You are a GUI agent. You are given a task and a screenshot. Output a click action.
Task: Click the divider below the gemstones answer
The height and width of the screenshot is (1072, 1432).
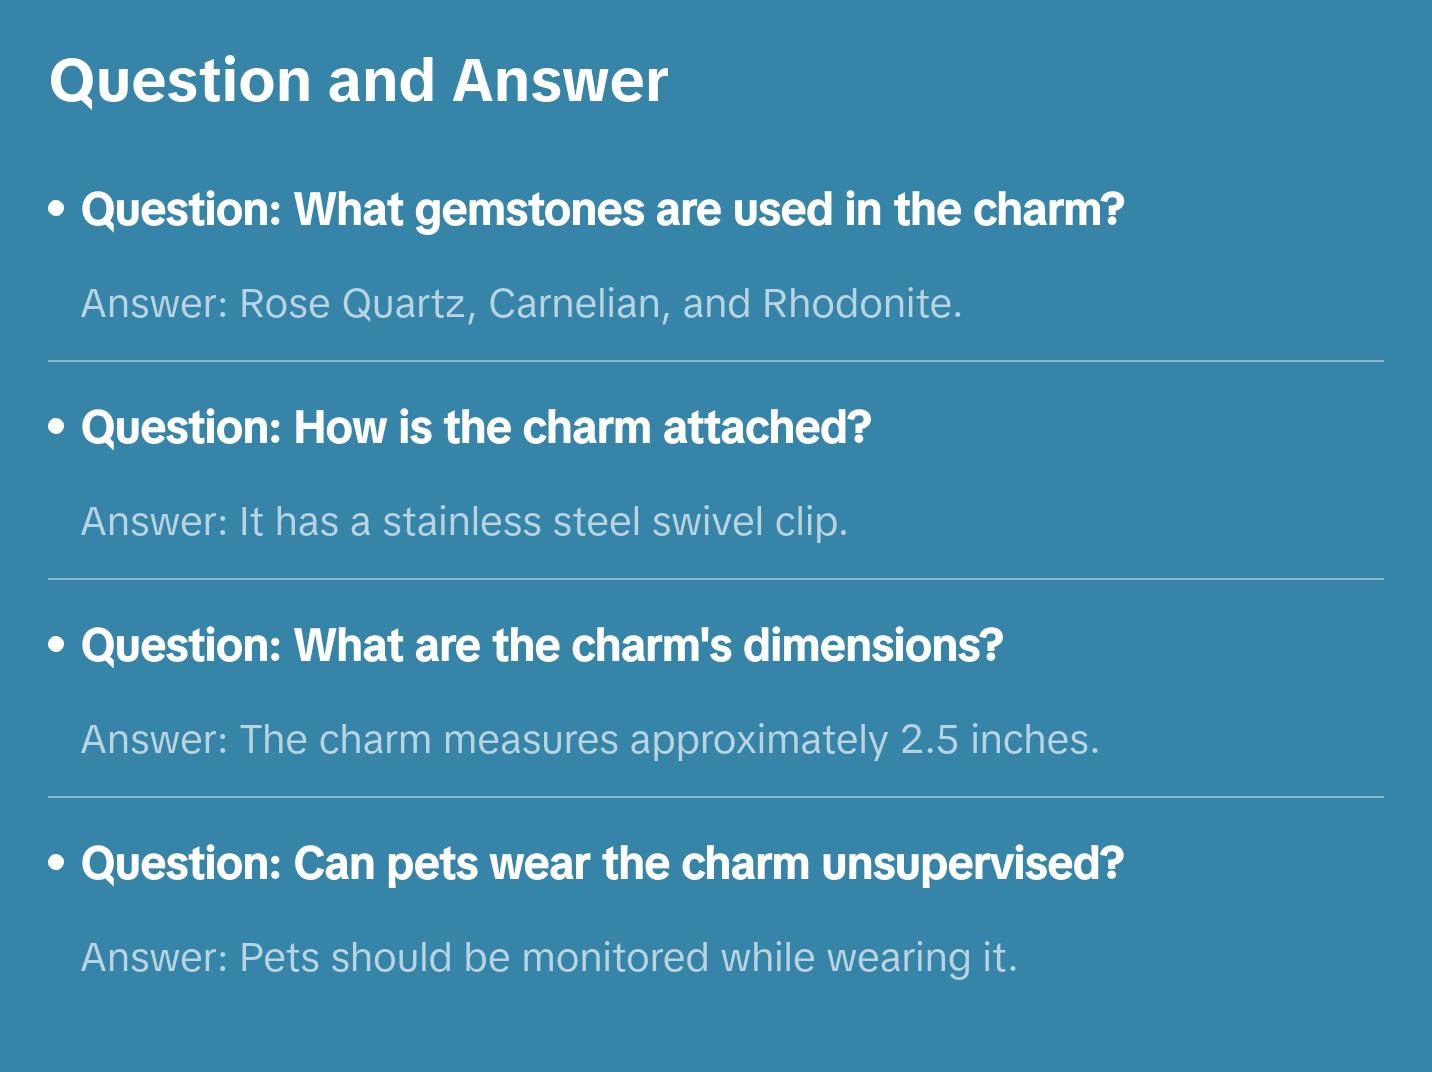[x=716, y=361]
